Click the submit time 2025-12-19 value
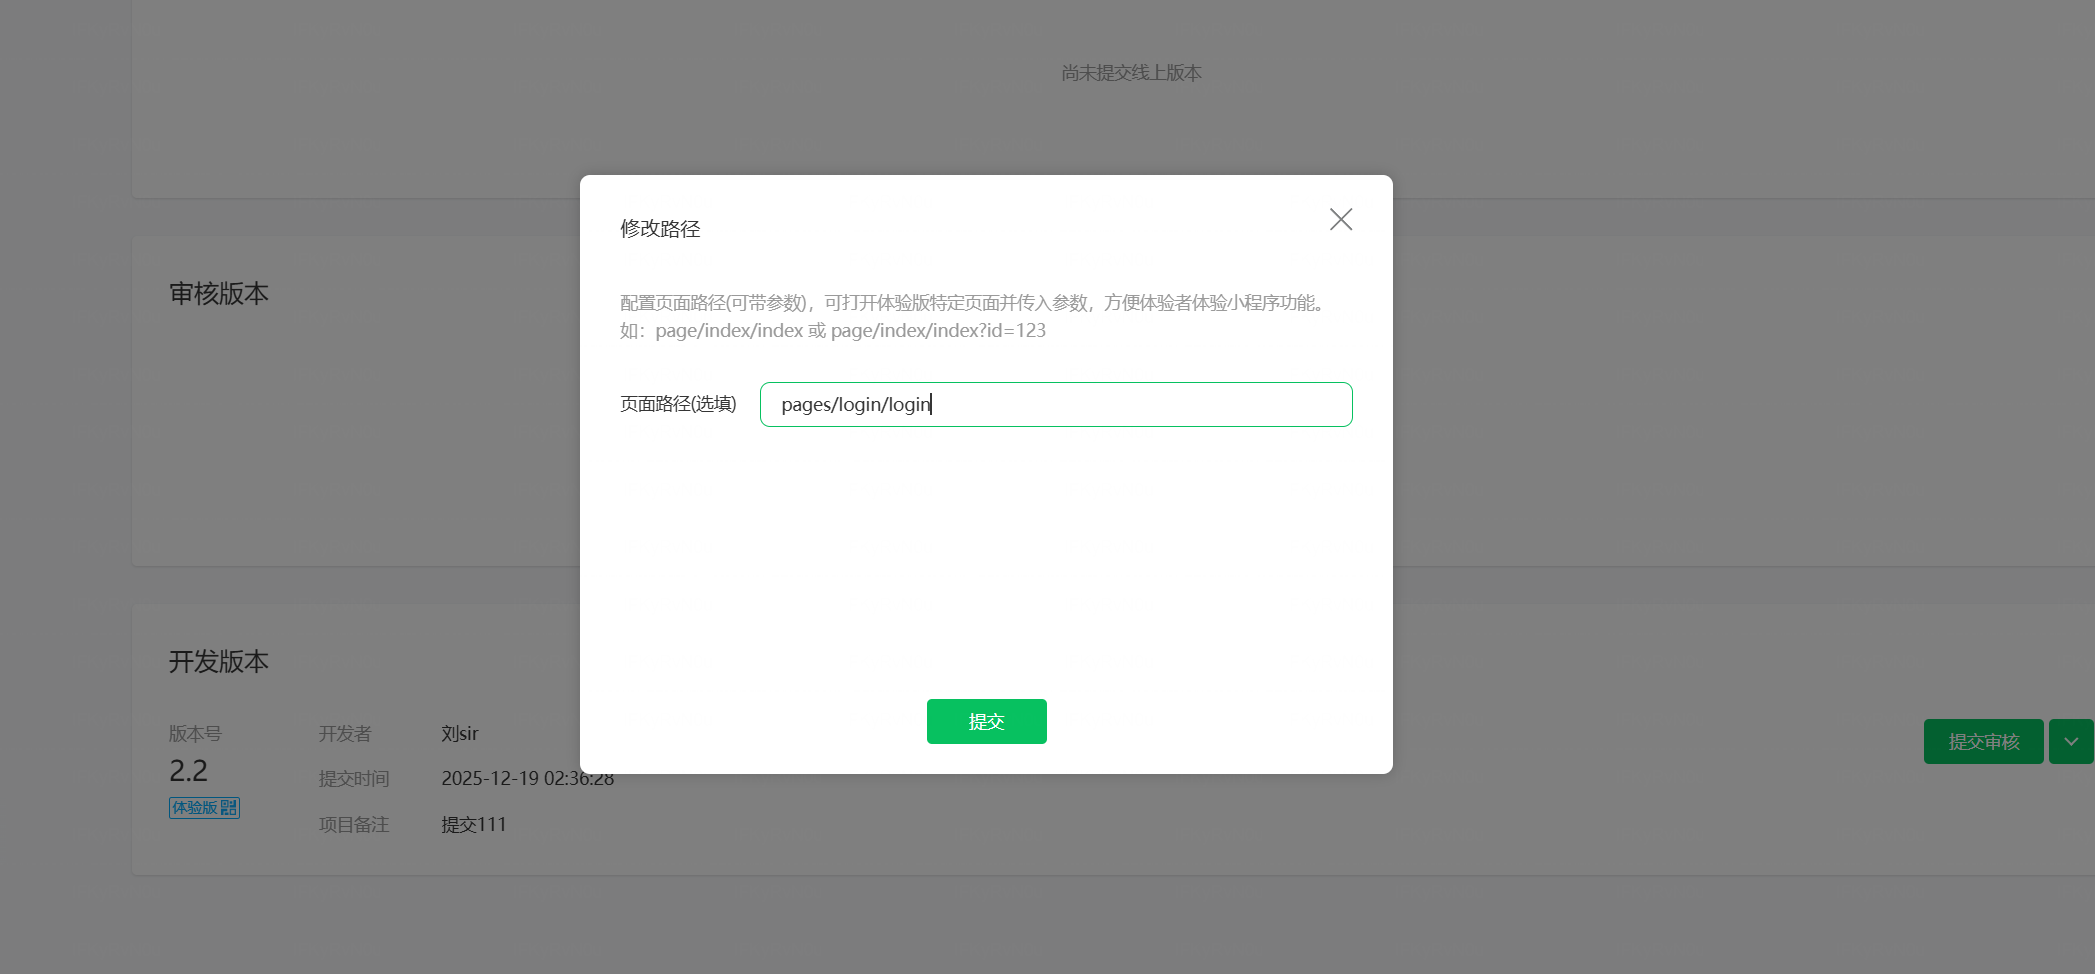Screen dimensions: 2095x974 (528, 778)
